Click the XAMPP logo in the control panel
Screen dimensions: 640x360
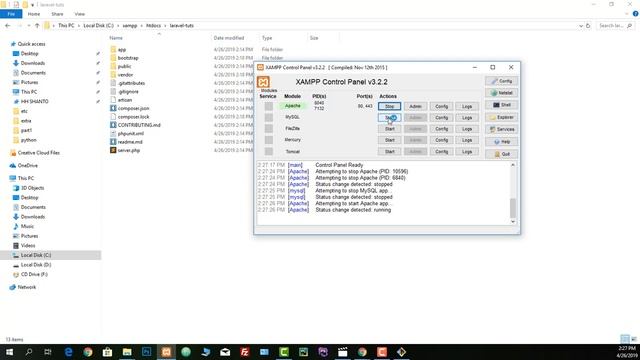coord(263,82)
